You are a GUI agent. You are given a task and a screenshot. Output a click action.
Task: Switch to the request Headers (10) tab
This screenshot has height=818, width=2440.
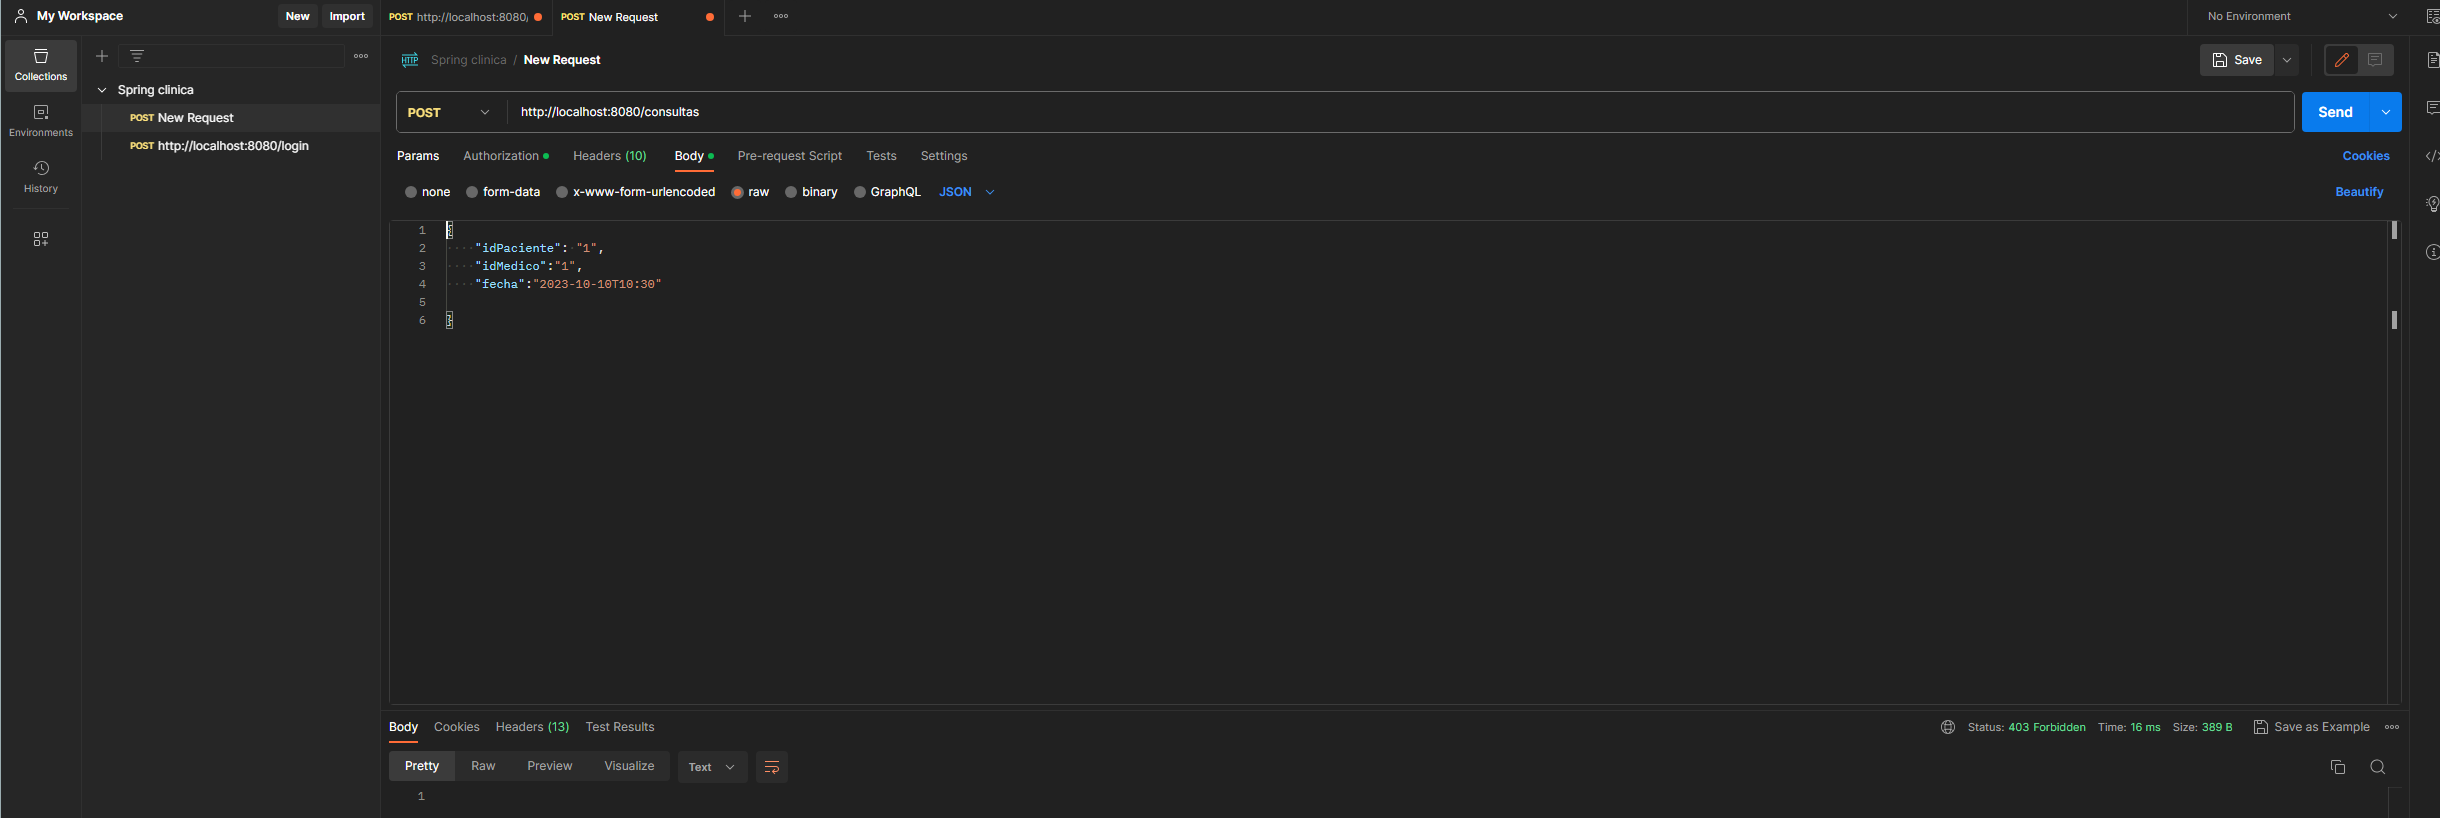[x=610, y=156]
